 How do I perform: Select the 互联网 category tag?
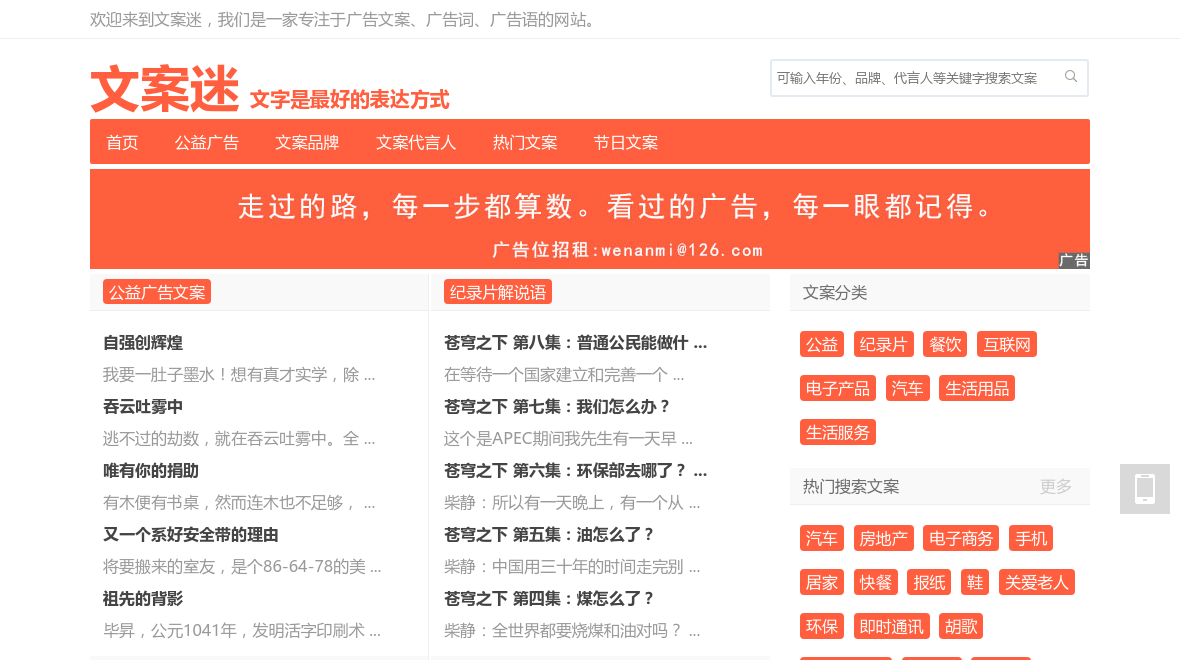[x=1007, y=344]
